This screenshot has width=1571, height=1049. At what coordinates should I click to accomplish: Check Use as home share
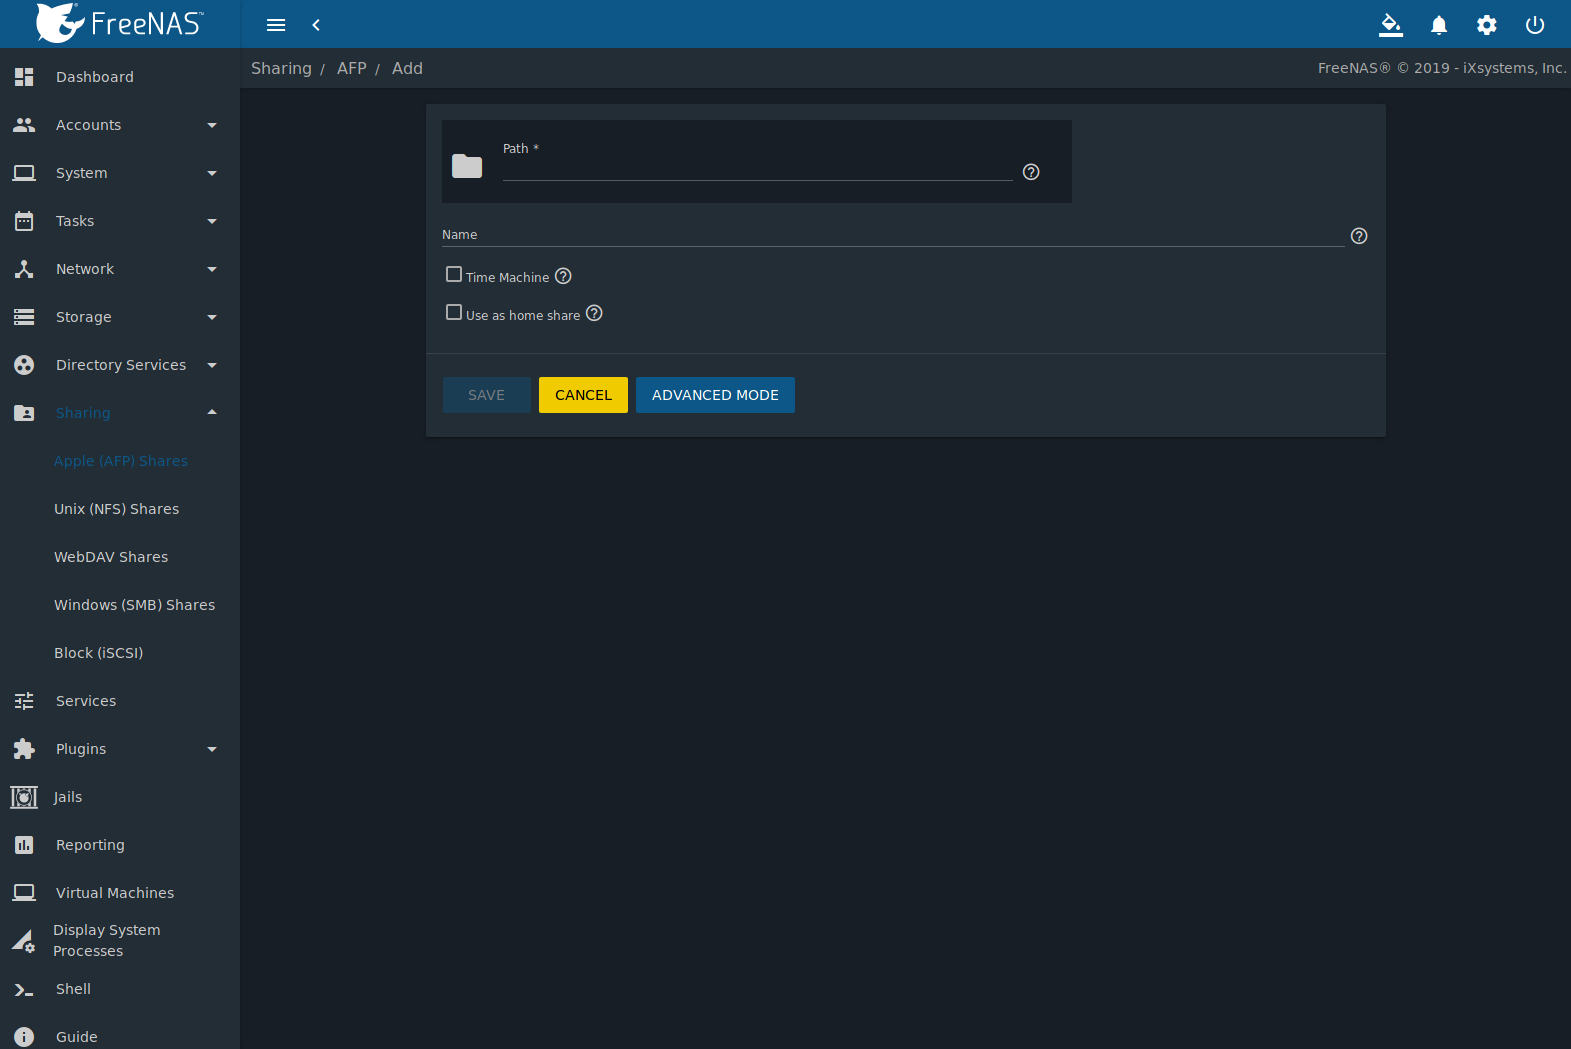pos(454,312)
